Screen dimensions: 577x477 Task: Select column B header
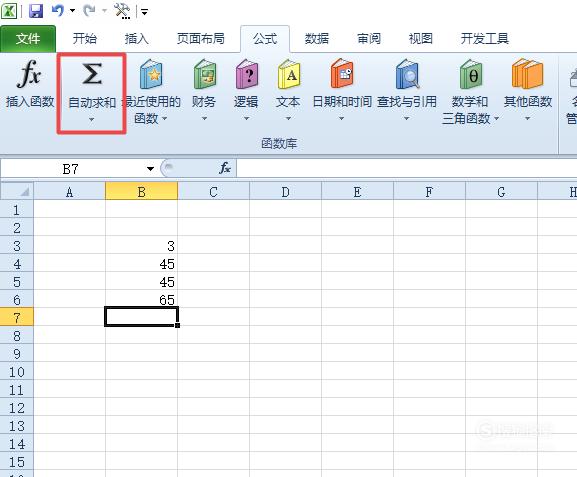tap(142, 191)
